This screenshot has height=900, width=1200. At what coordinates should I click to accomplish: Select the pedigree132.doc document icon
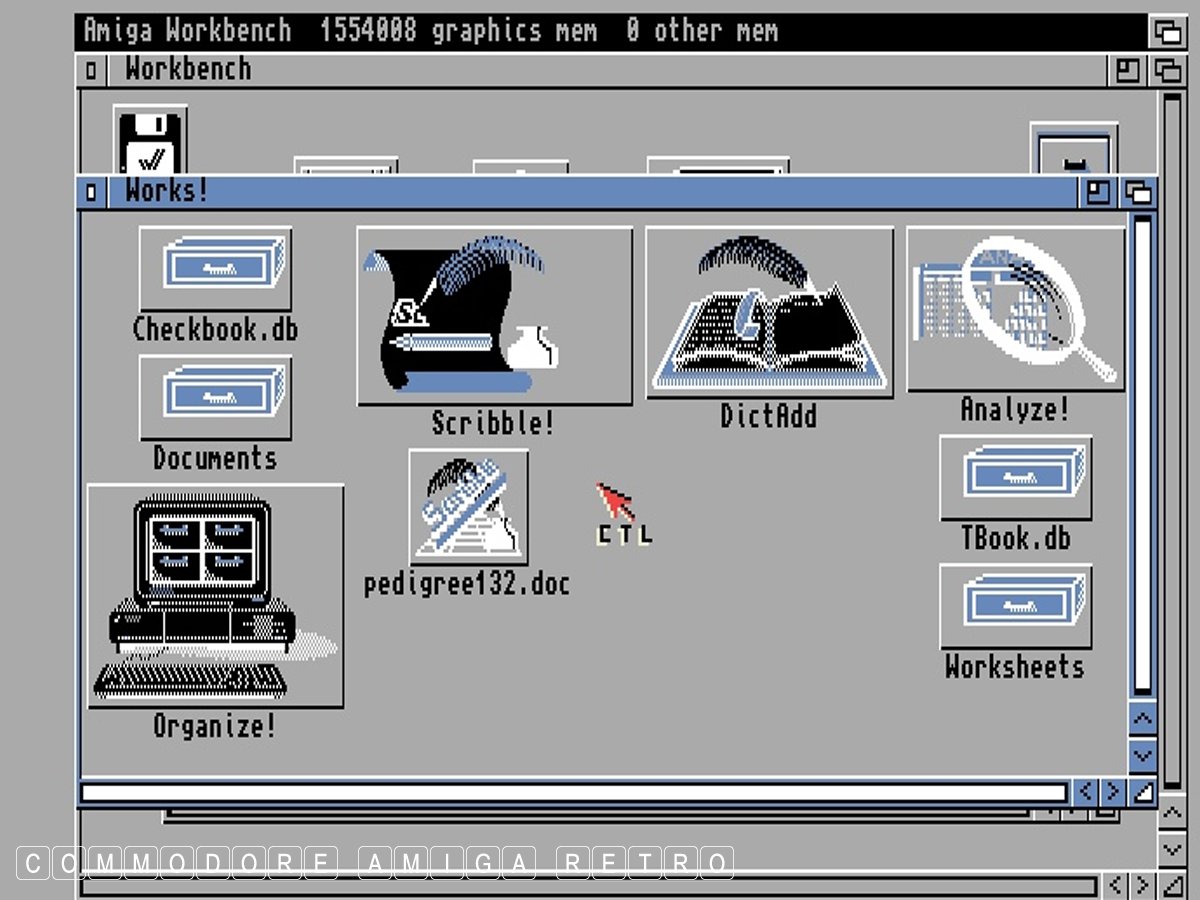click(x=468, y=507)
